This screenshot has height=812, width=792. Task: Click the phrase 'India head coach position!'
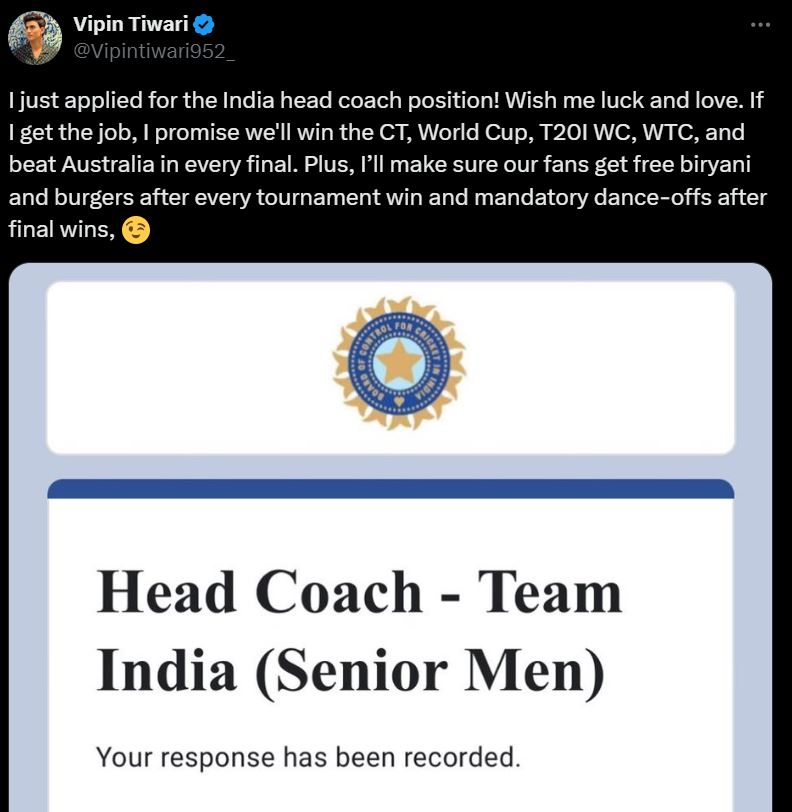(362, 100)
